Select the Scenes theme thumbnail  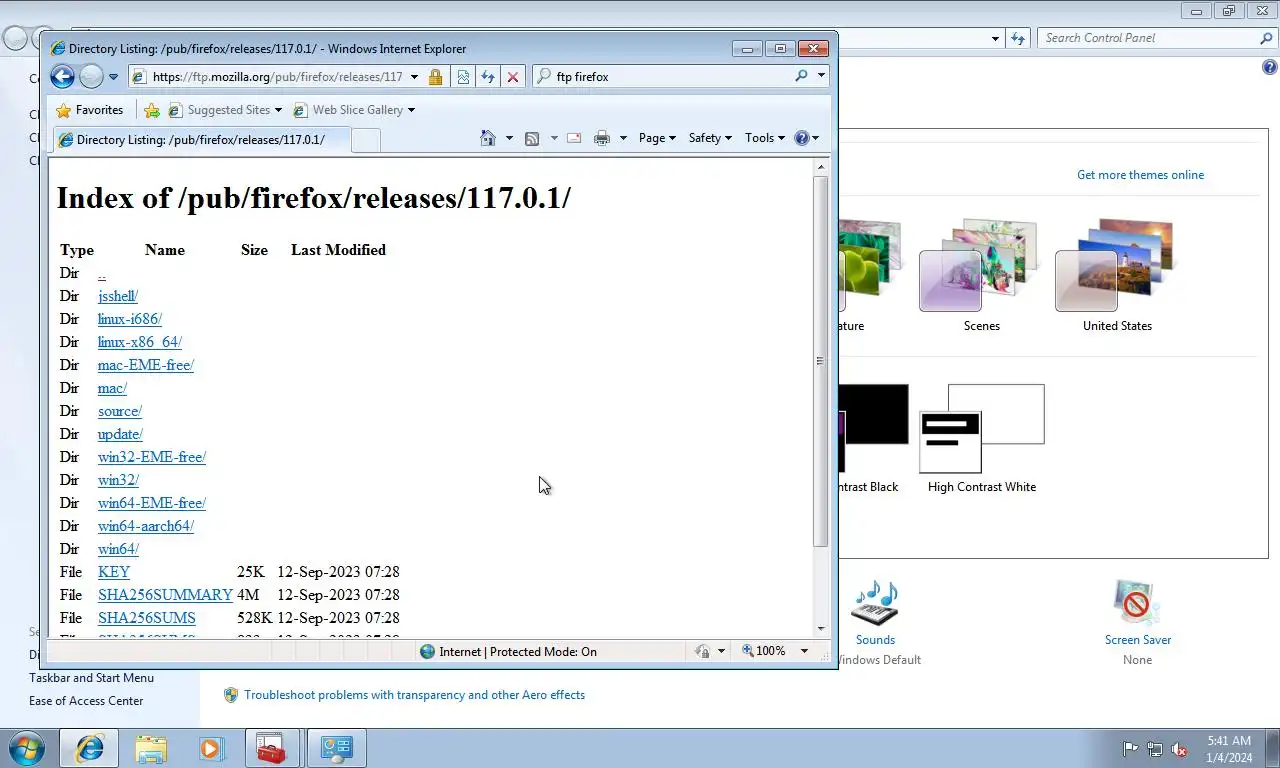pos(981,275)
